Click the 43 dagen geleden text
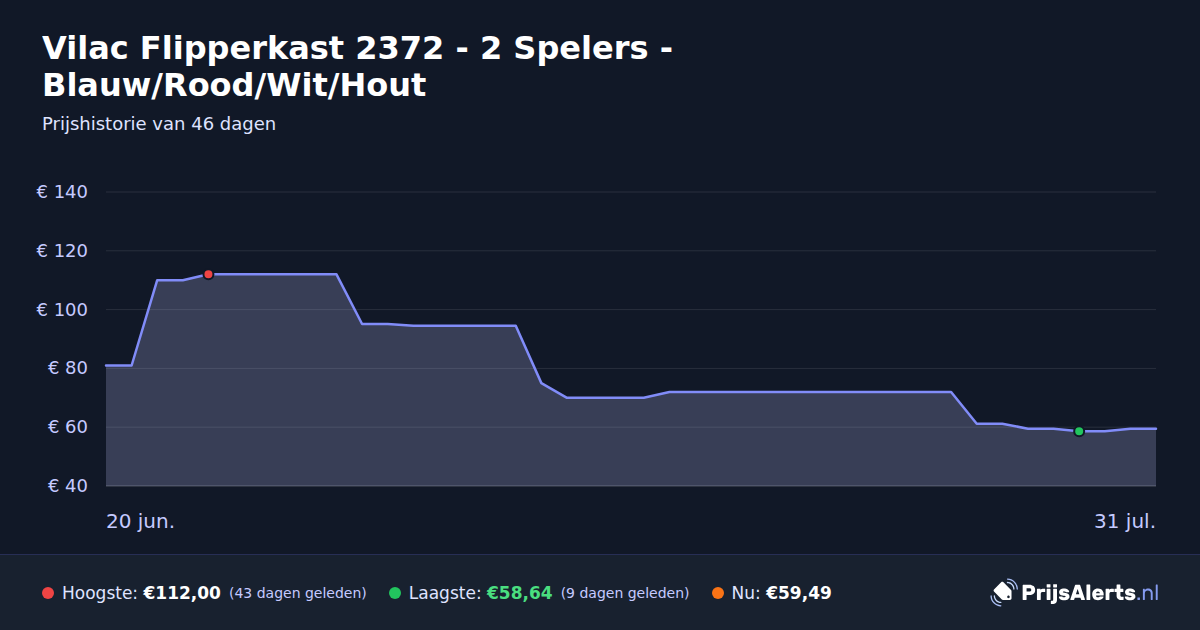 298,593
